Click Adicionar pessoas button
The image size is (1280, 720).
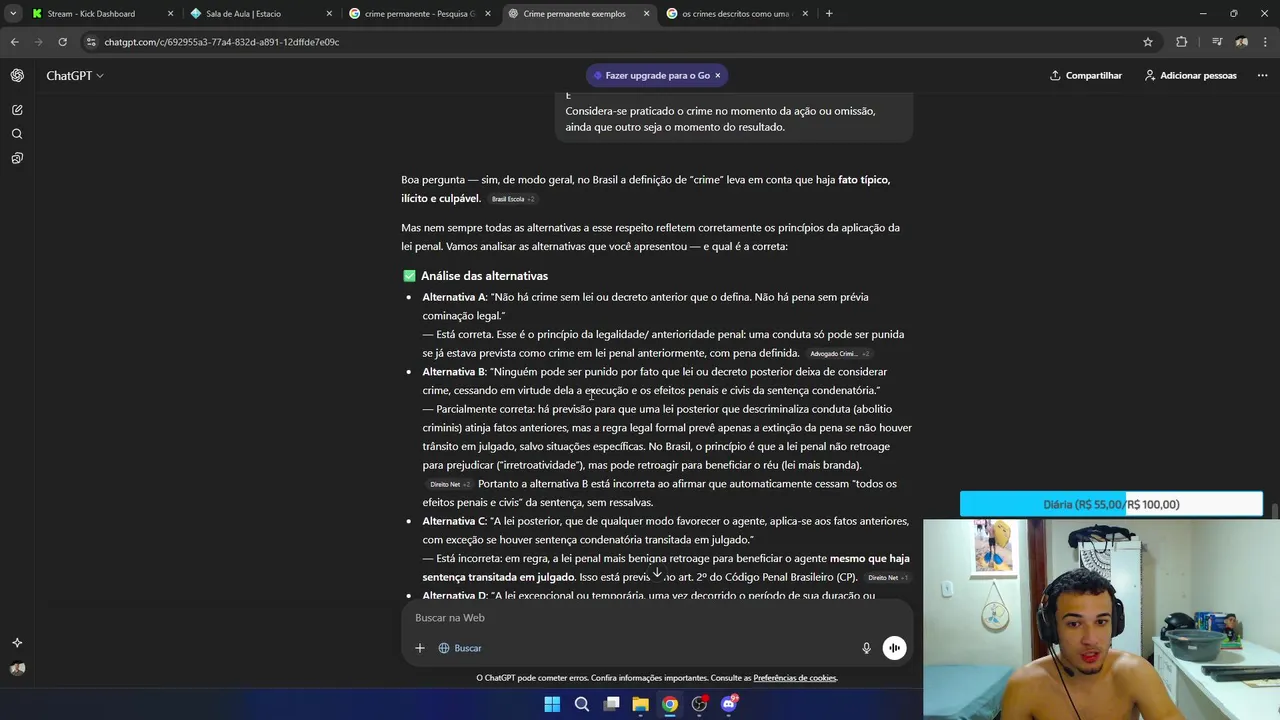click(x=1190, y=75)
